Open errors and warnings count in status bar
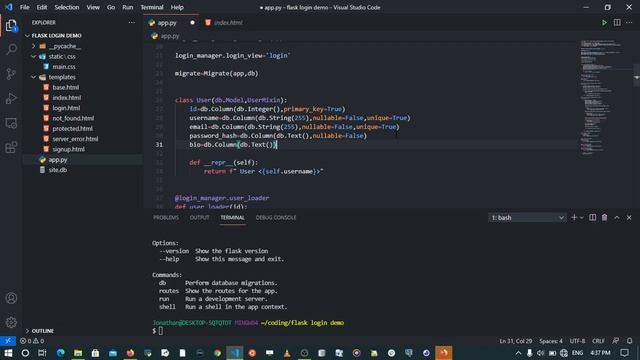This screenshot has height=360, width=640. pos(32,341)
